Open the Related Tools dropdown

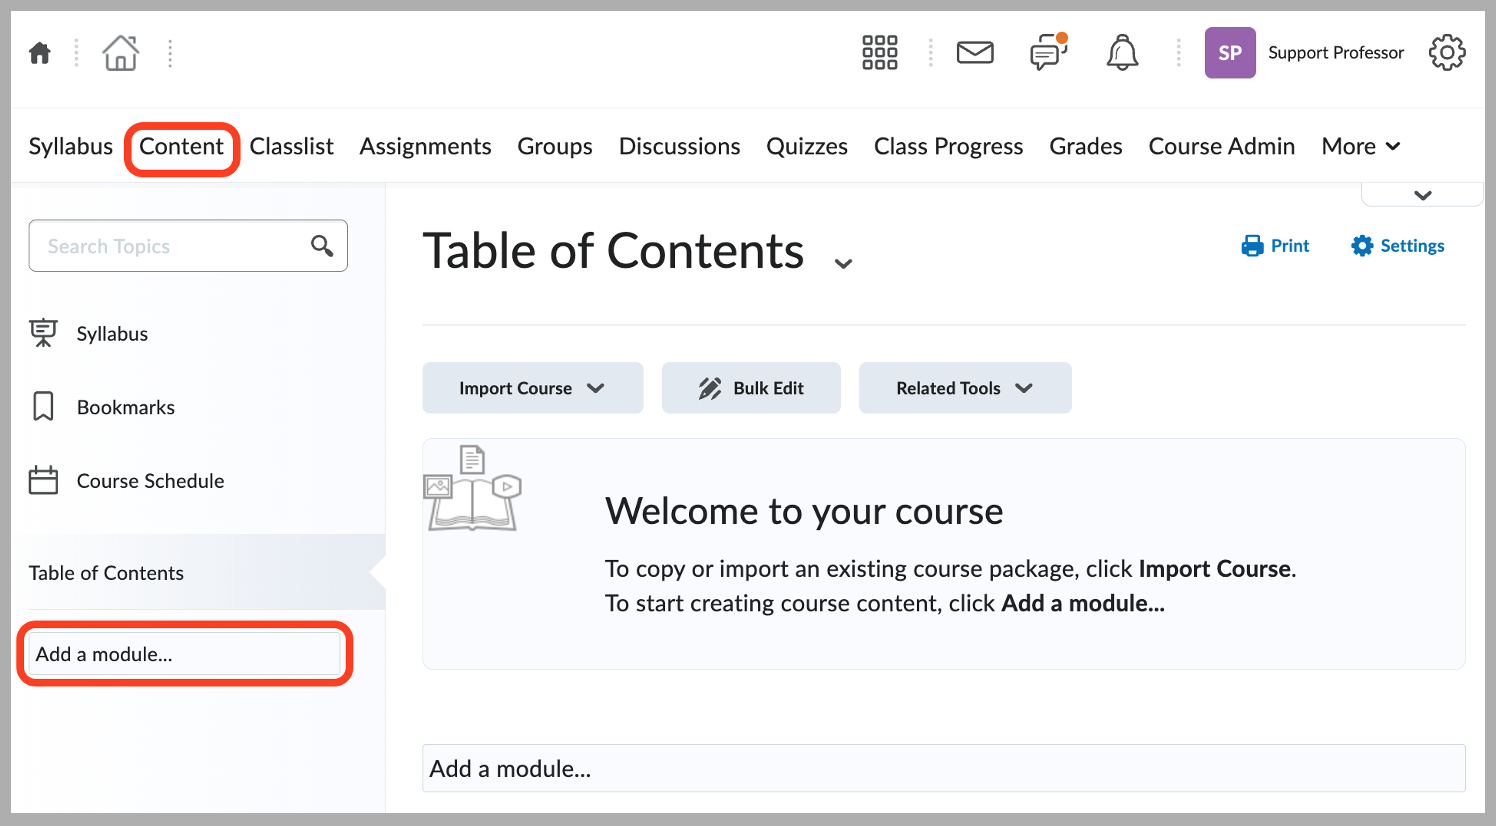[964, 388]
